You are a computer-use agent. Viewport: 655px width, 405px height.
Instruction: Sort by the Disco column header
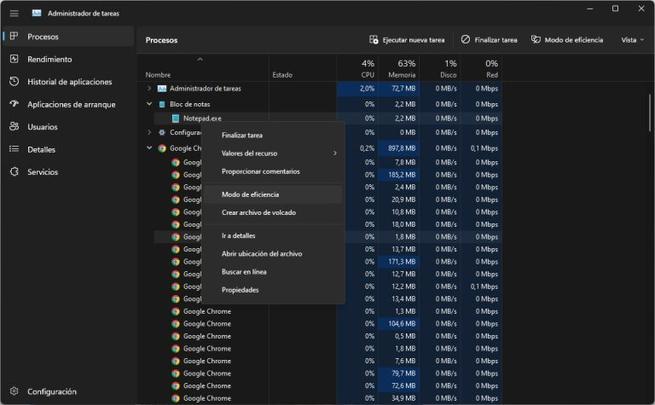pos(440,68)
